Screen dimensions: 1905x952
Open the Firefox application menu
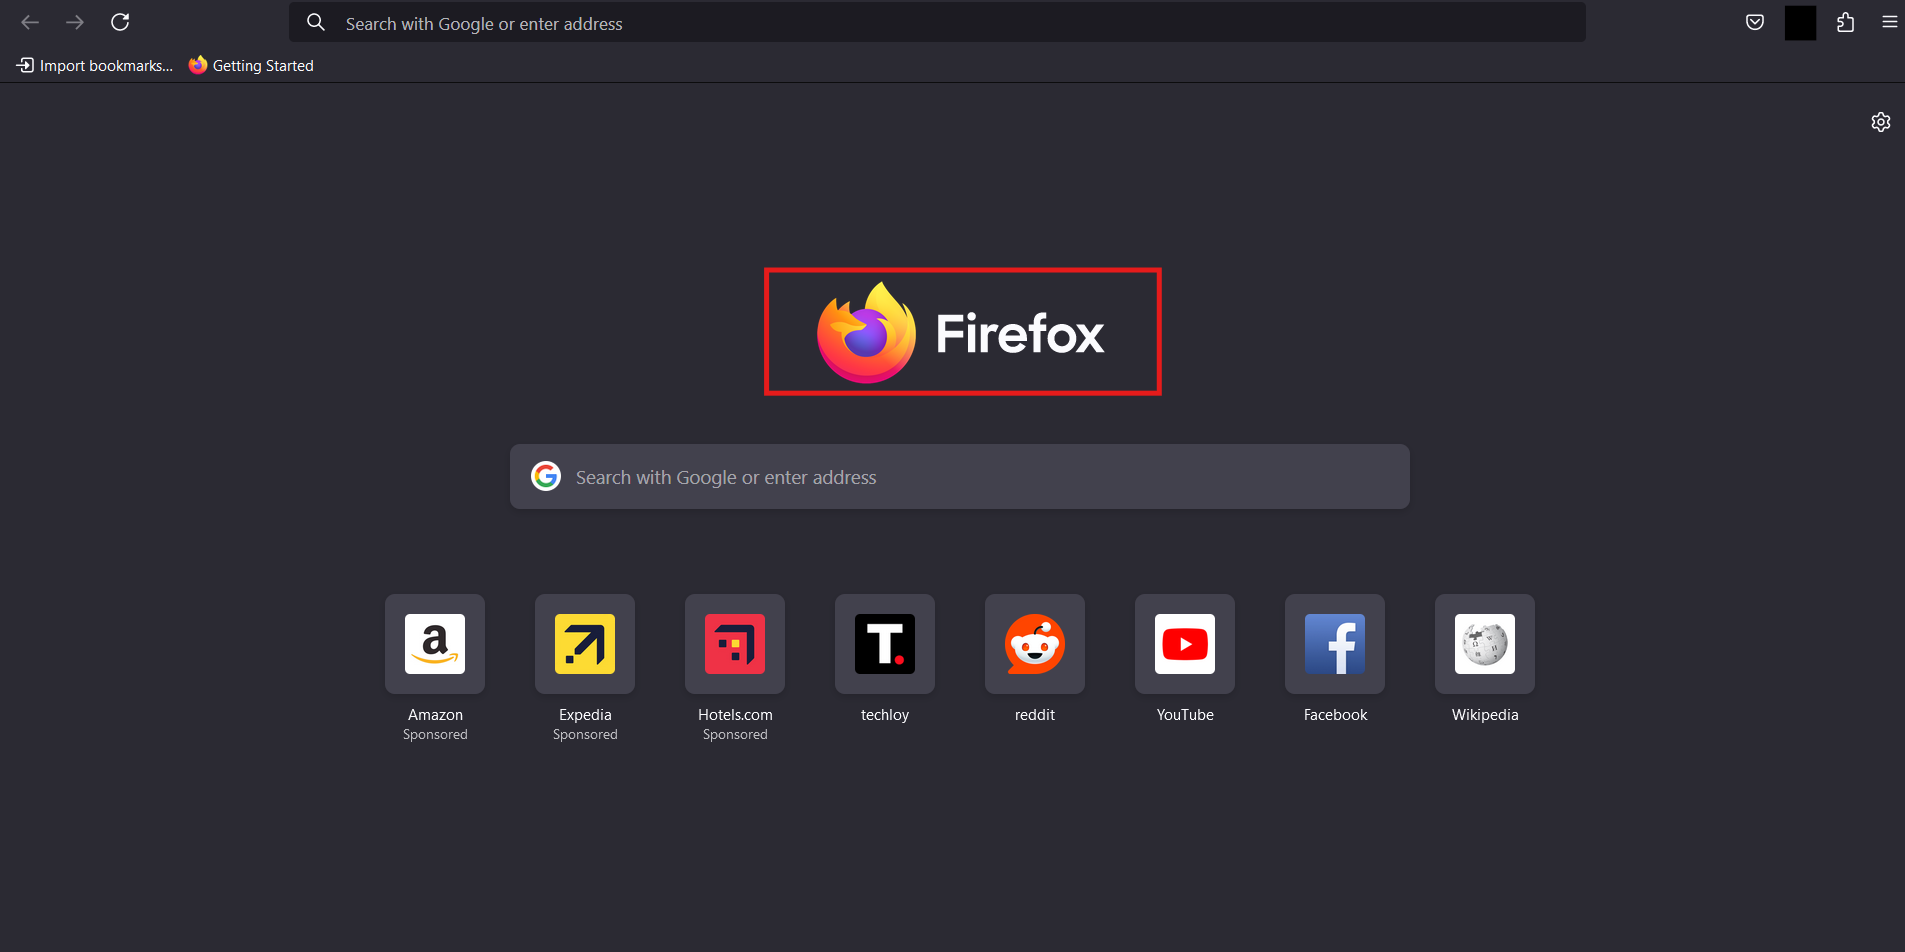tap(1889, 21)
